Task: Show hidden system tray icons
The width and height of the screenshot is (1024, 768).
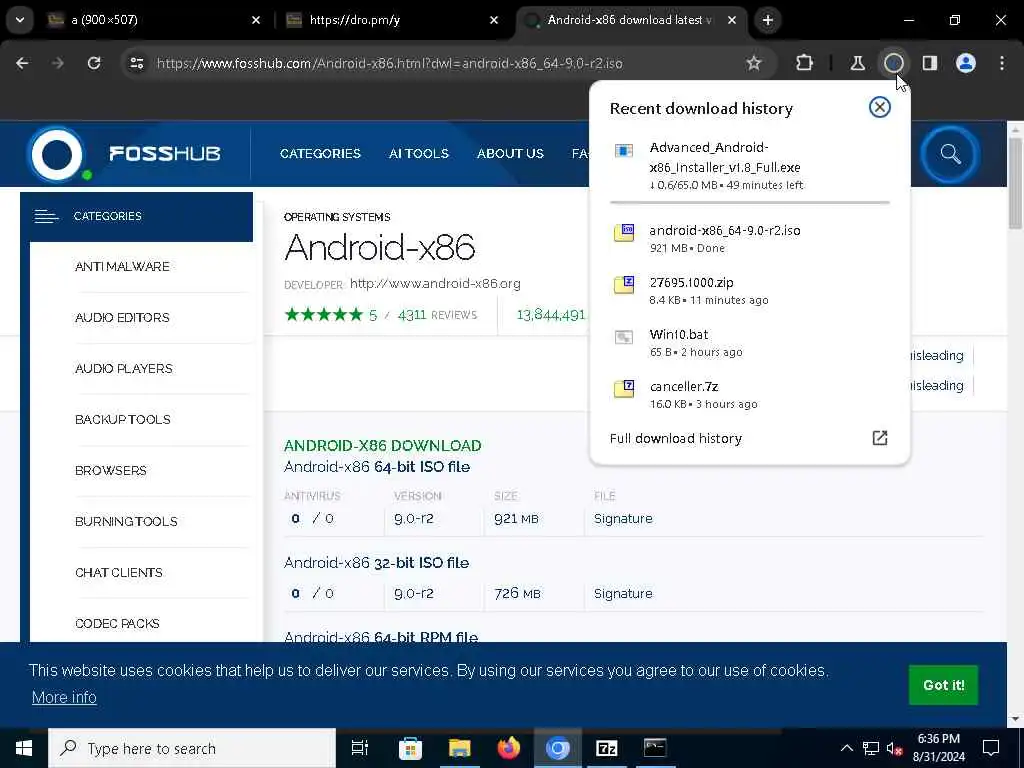Action: point(846,748)
